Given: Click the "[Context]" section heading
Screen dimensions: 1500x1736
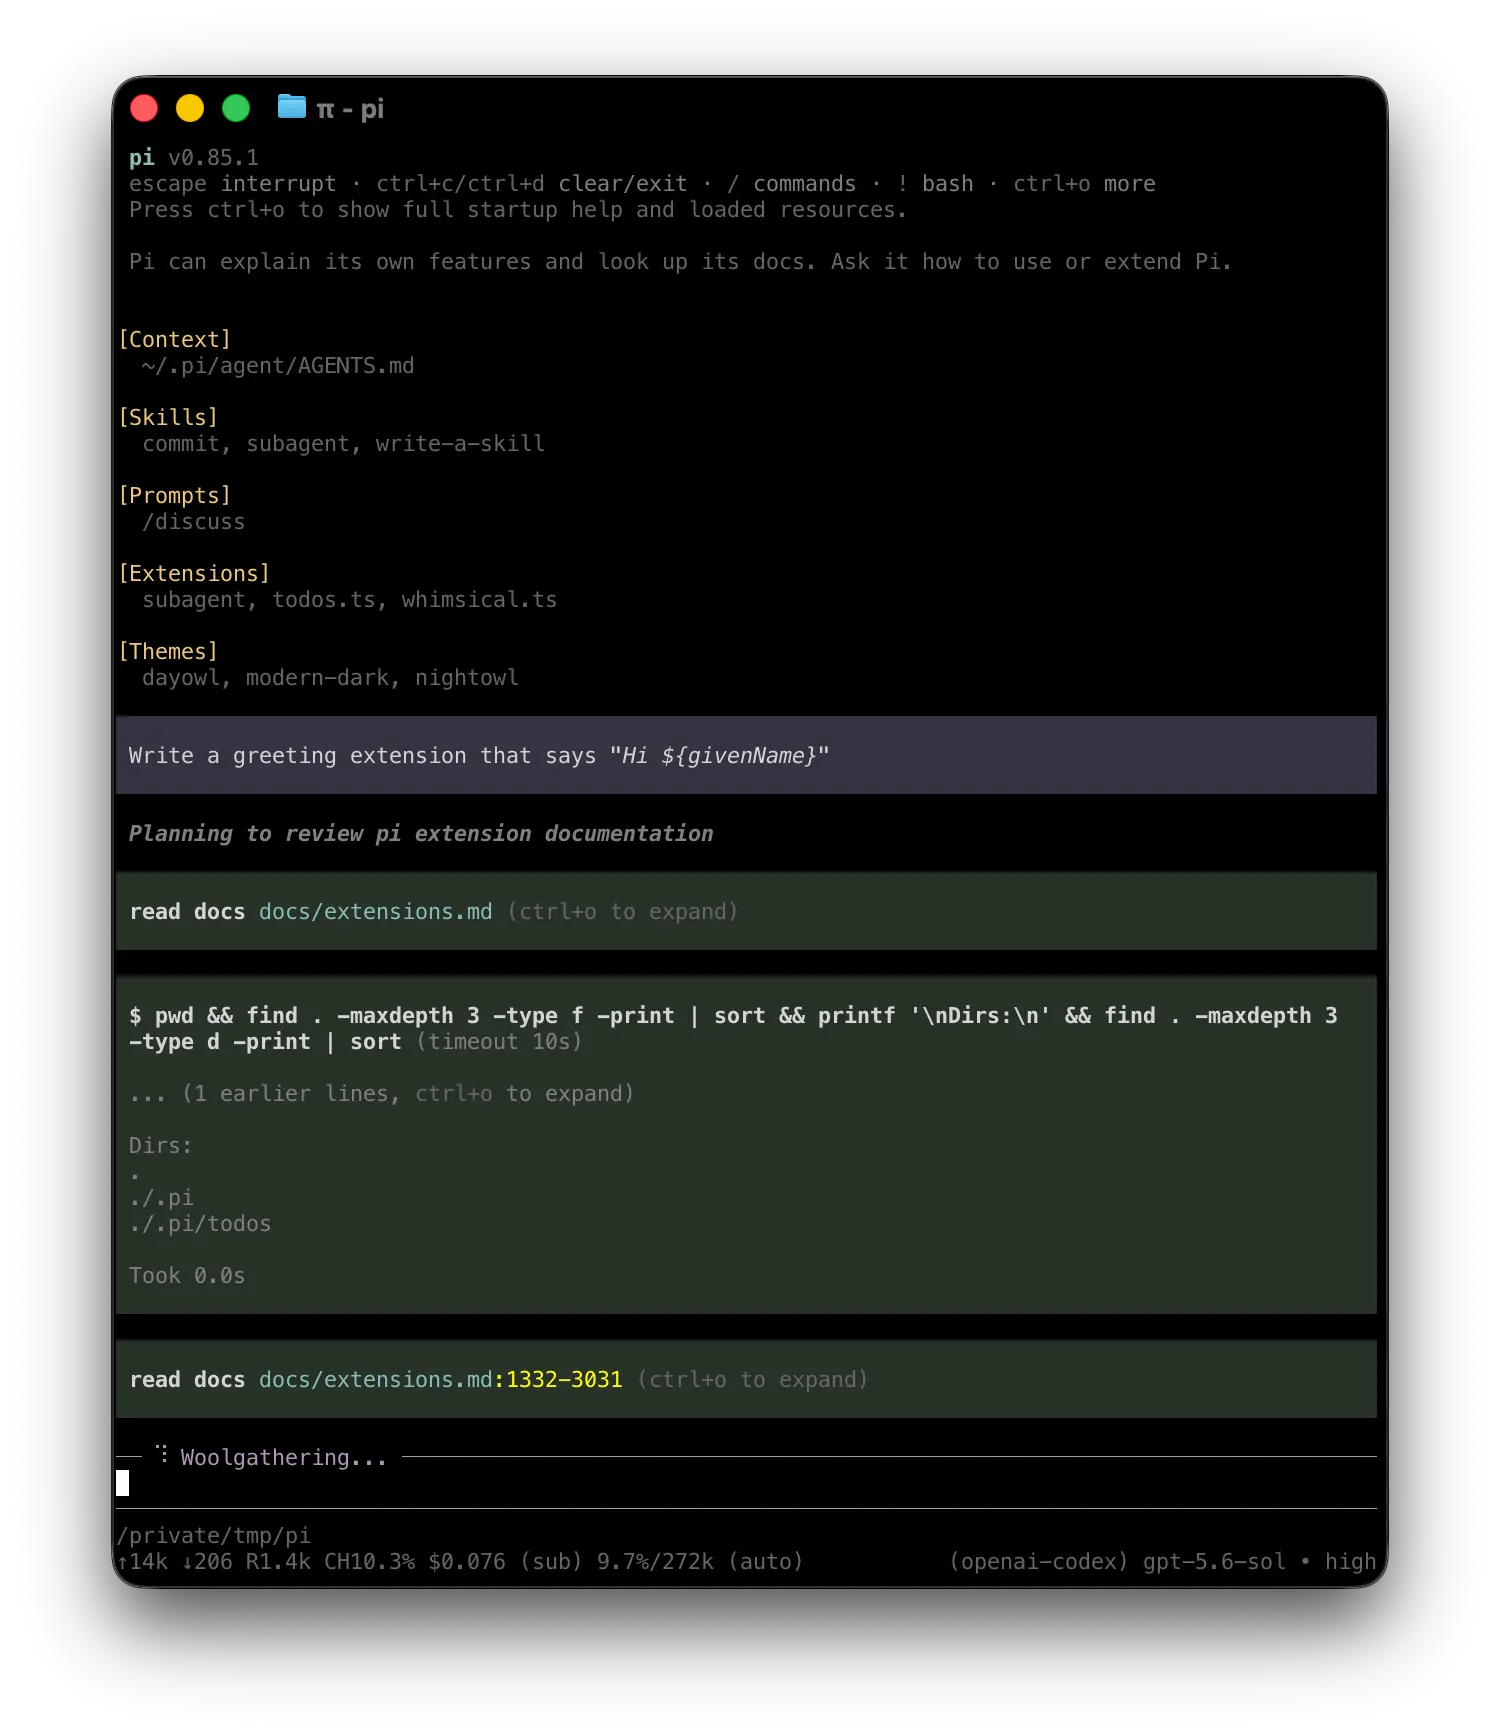Looking at the screenshot, I should 175,340.
